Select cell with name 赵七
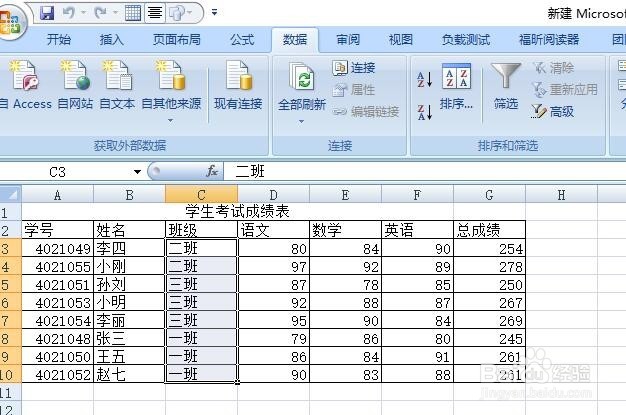 point(129,375)
